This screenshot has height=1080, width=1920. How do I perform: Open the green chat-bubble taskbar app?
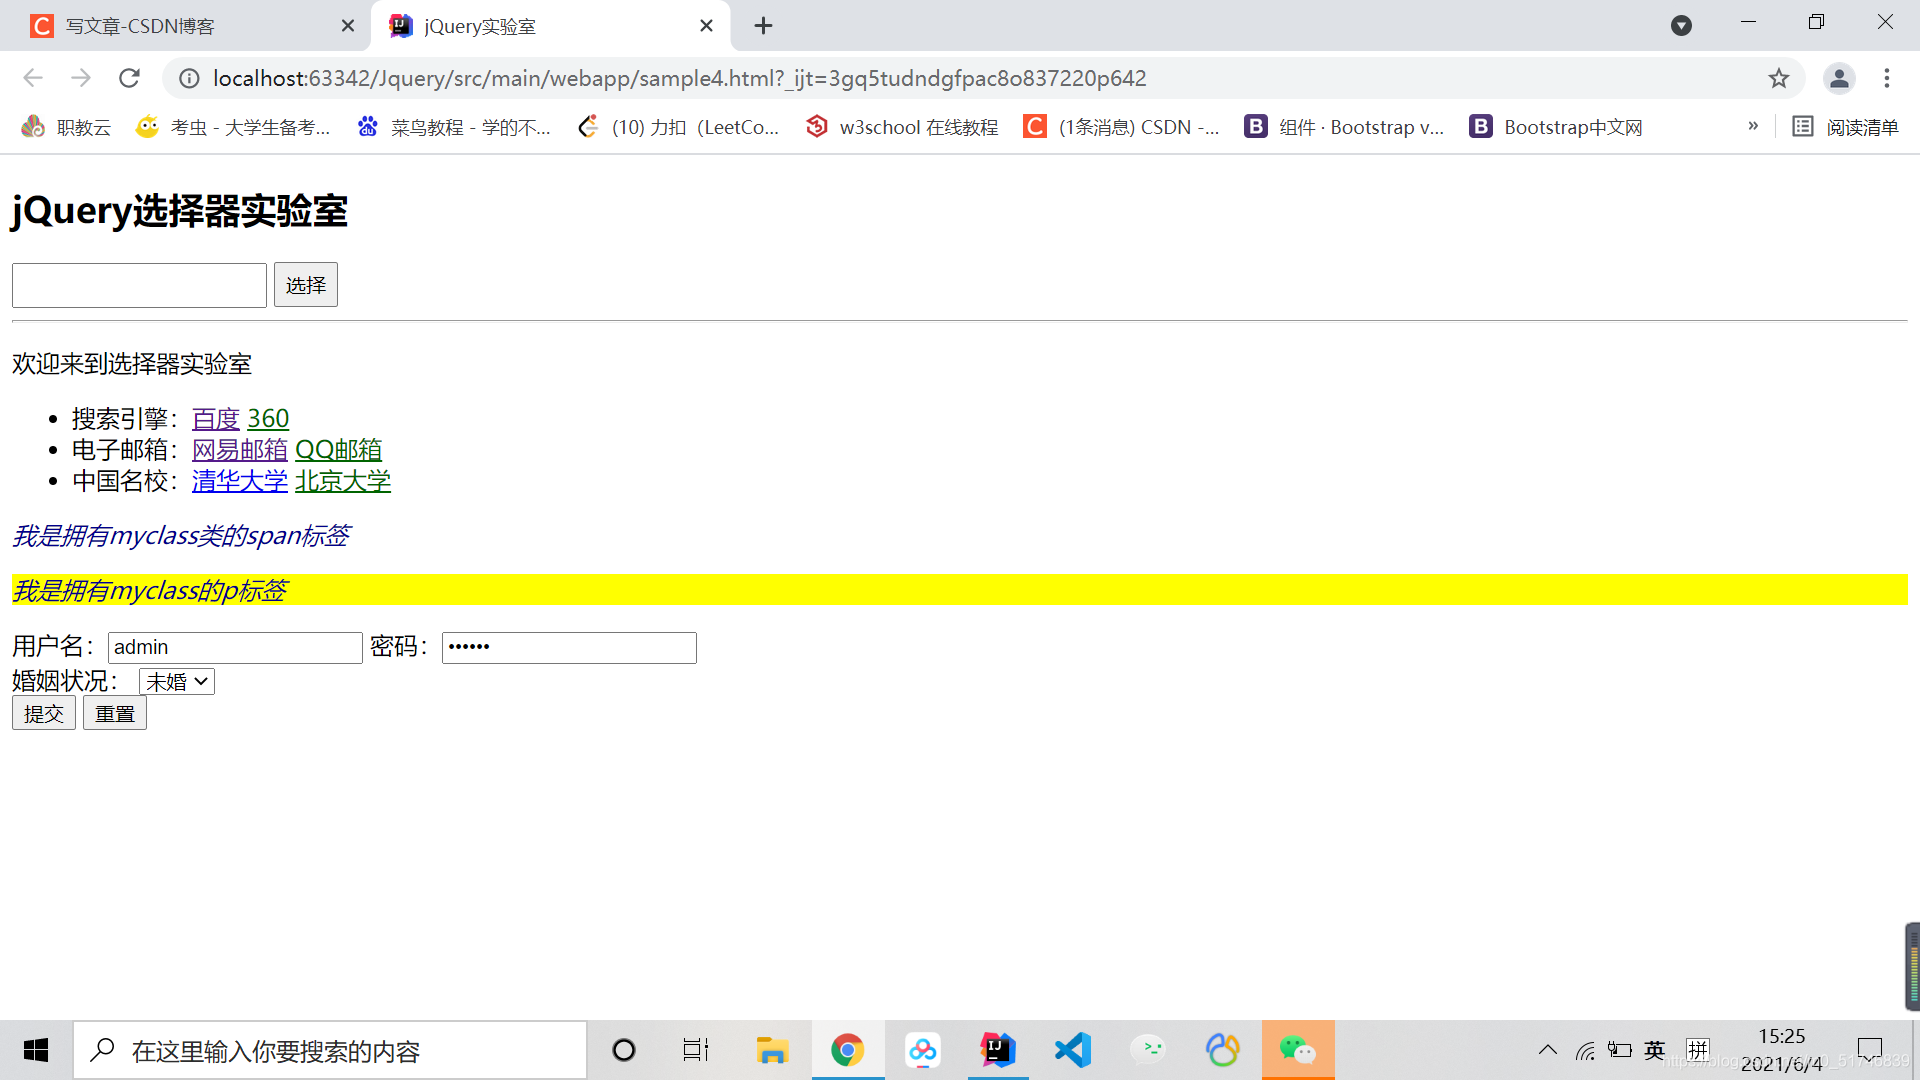pos(1148,1050)
